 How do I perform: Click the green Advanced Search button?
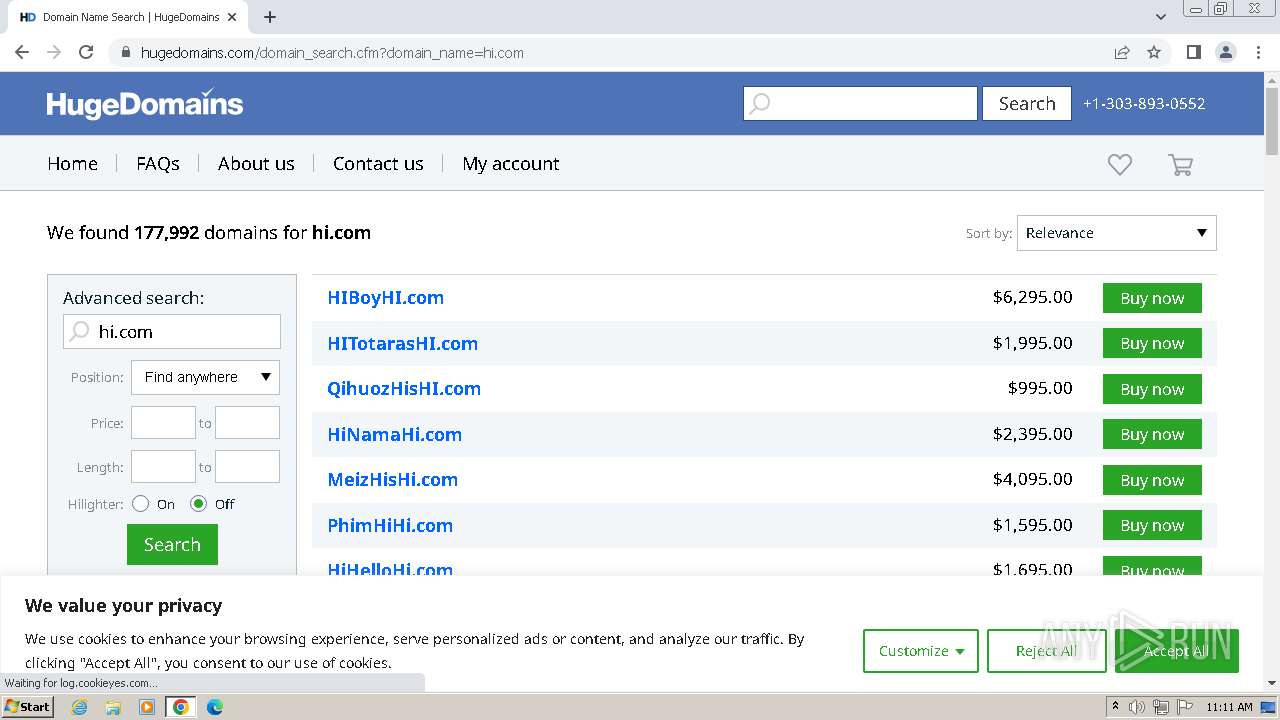pyautogui.click(x=172, y=545)
